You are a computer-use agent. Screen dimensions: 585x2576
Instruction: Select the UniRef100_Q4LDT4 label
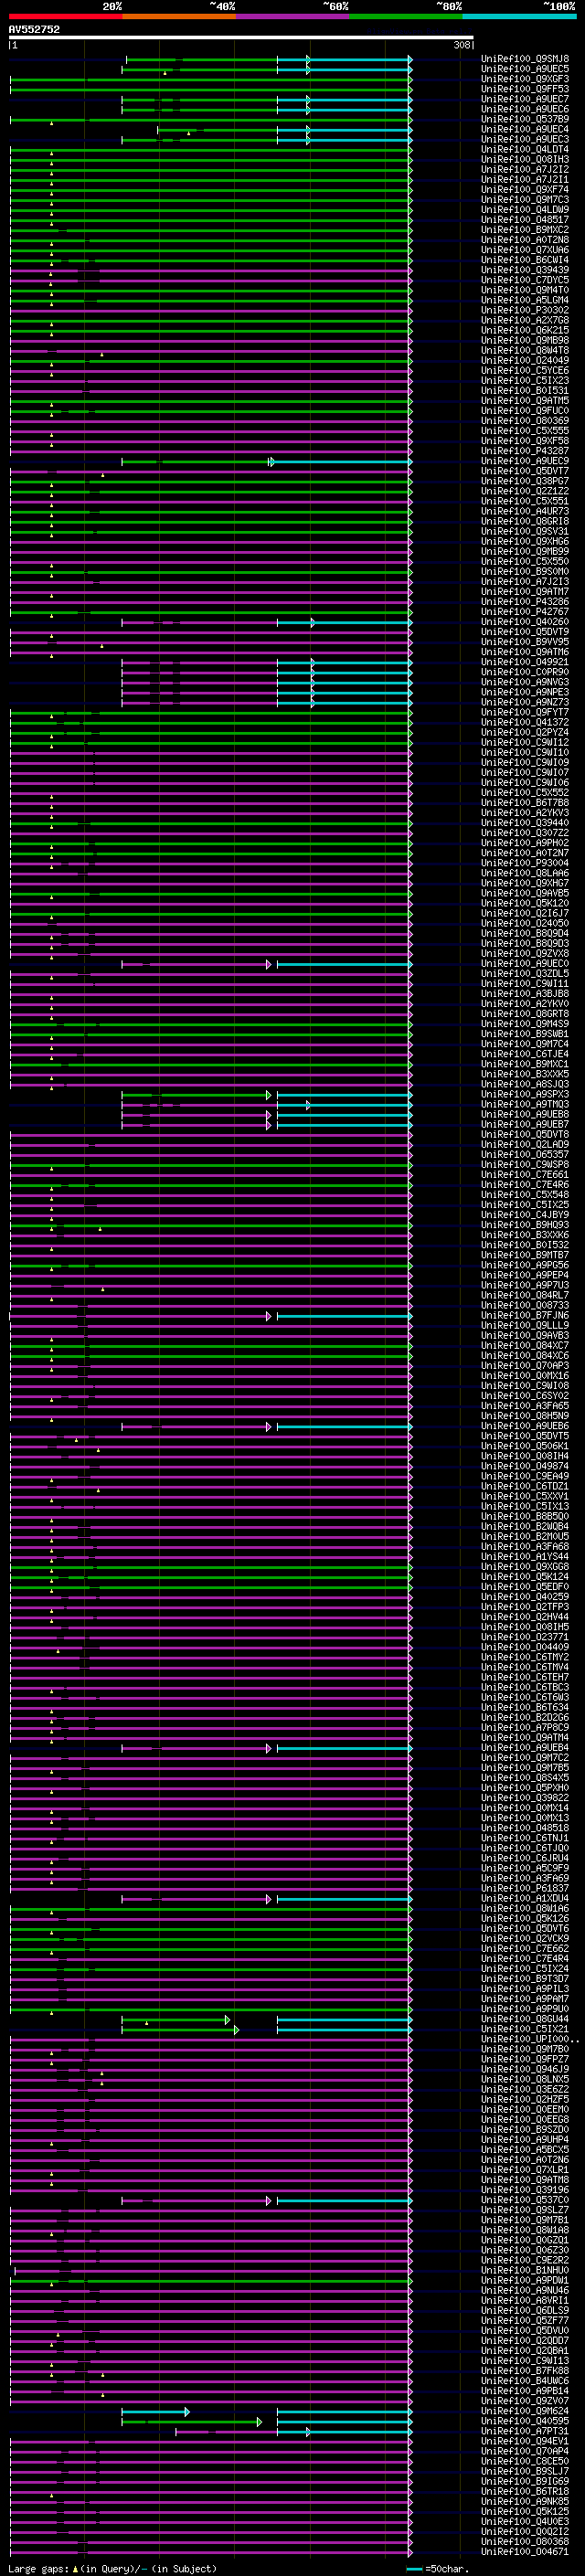pyautogui.click(x=525, y=149)
